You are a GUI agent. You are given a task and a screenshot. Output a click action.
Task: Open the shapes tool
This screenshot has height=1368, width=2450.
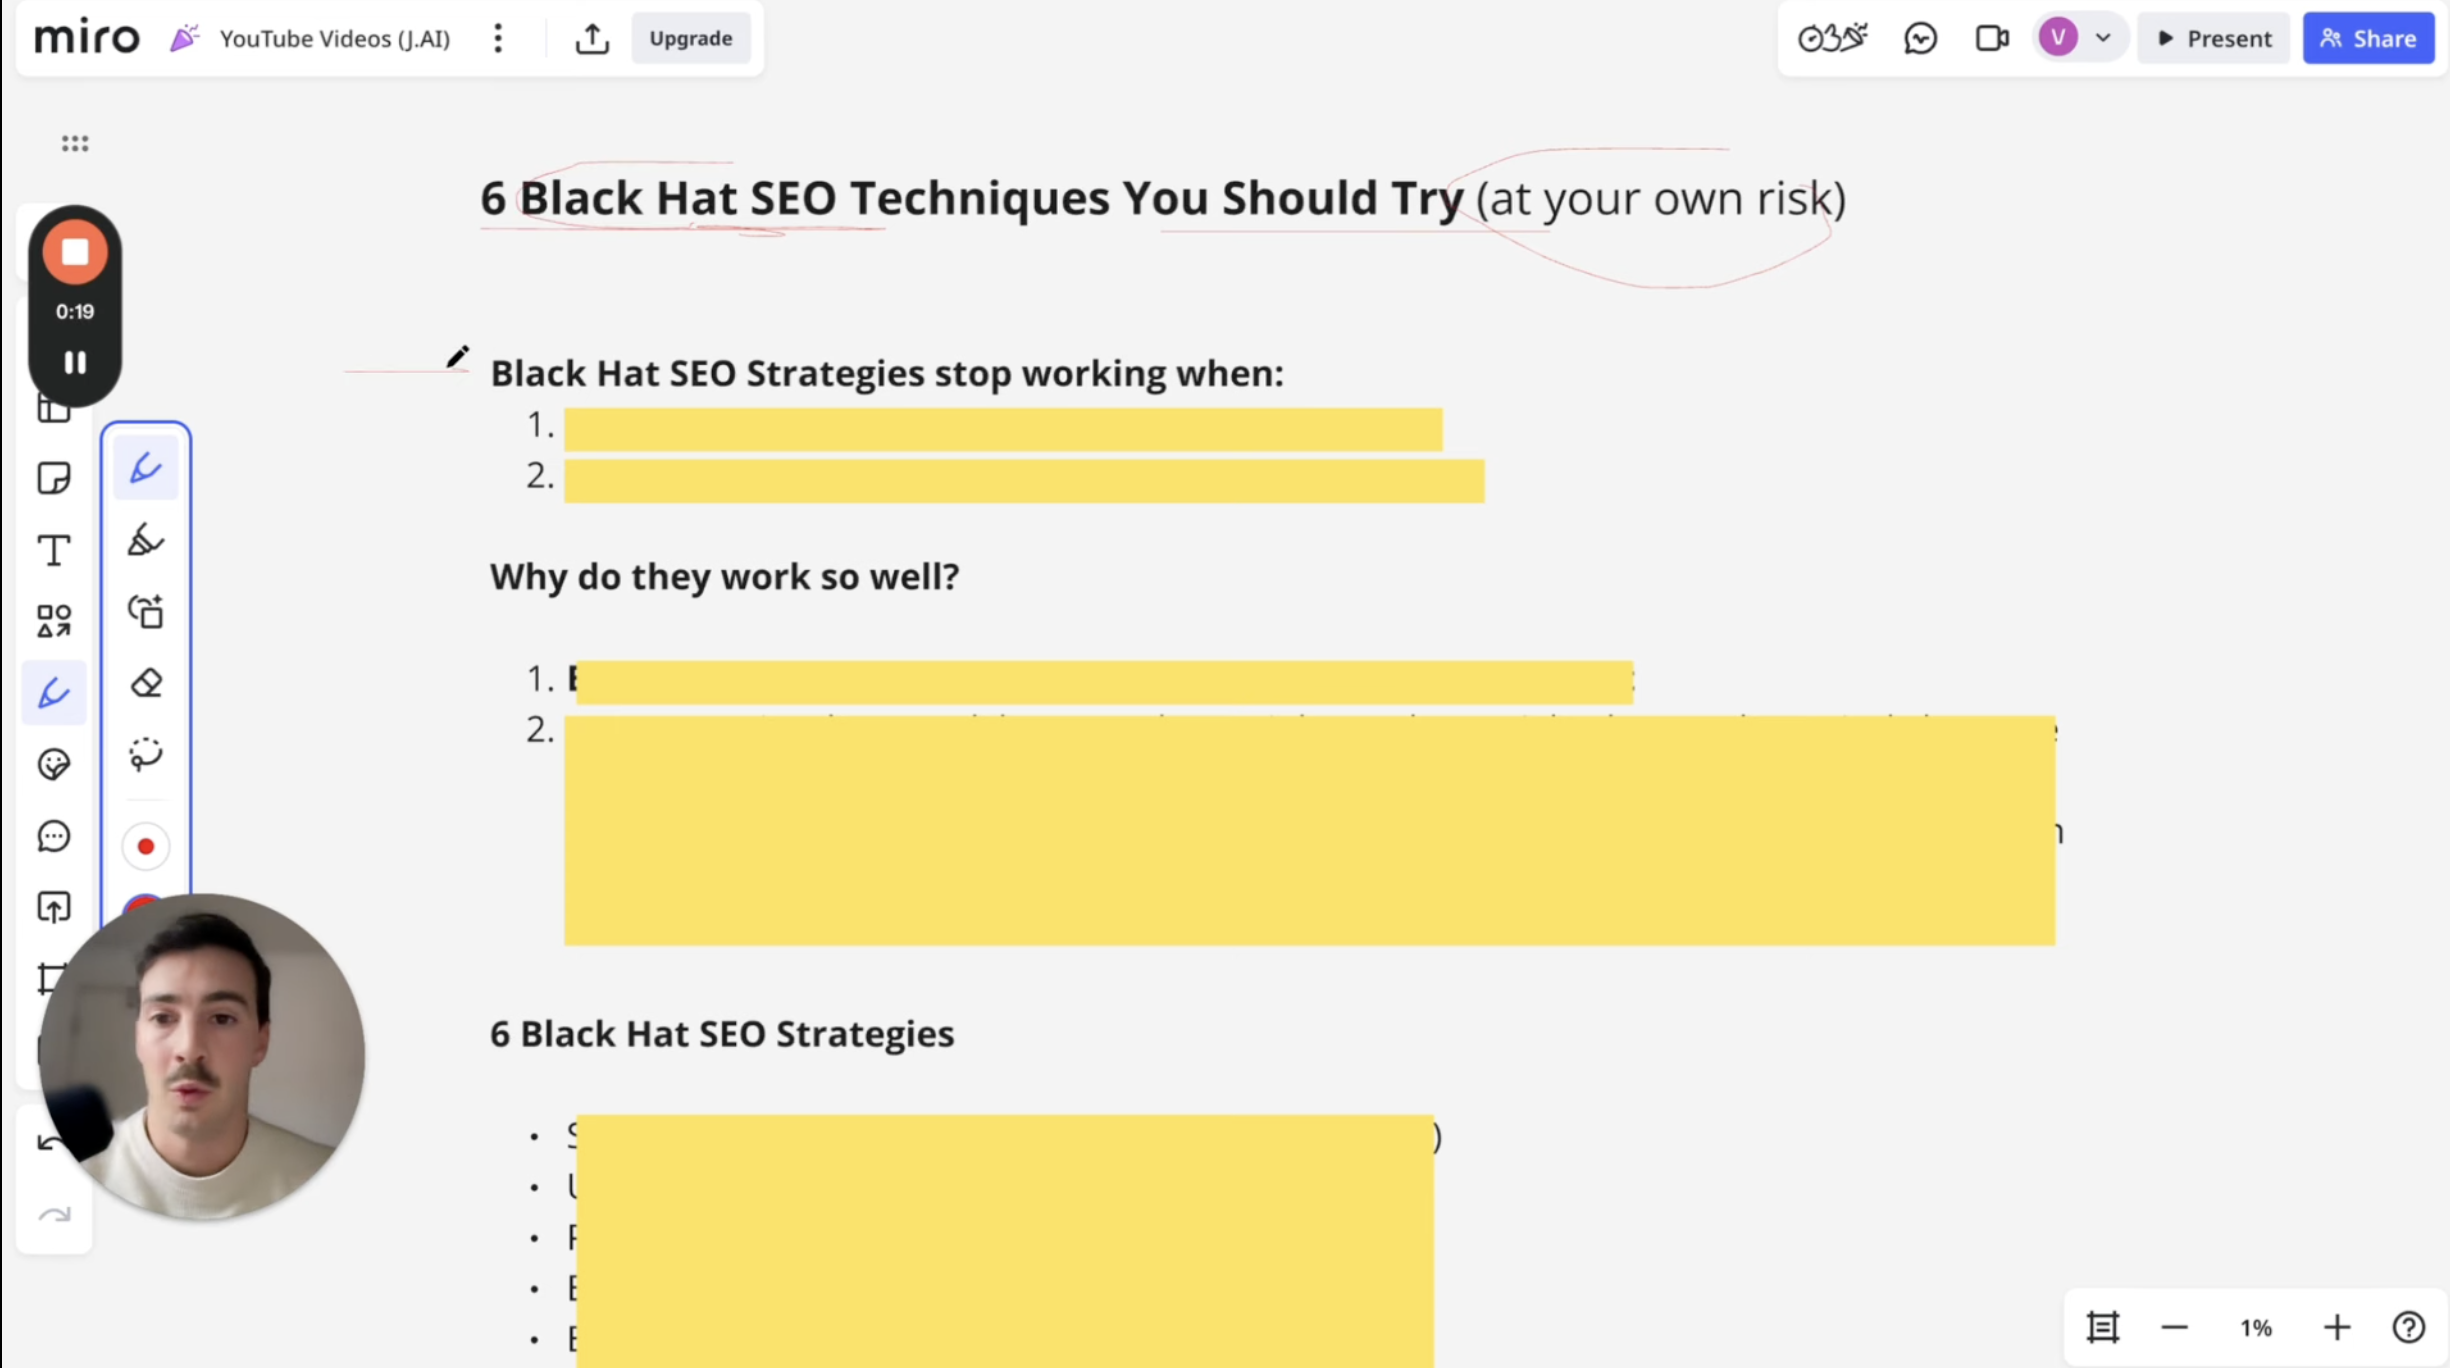[55, 620]
